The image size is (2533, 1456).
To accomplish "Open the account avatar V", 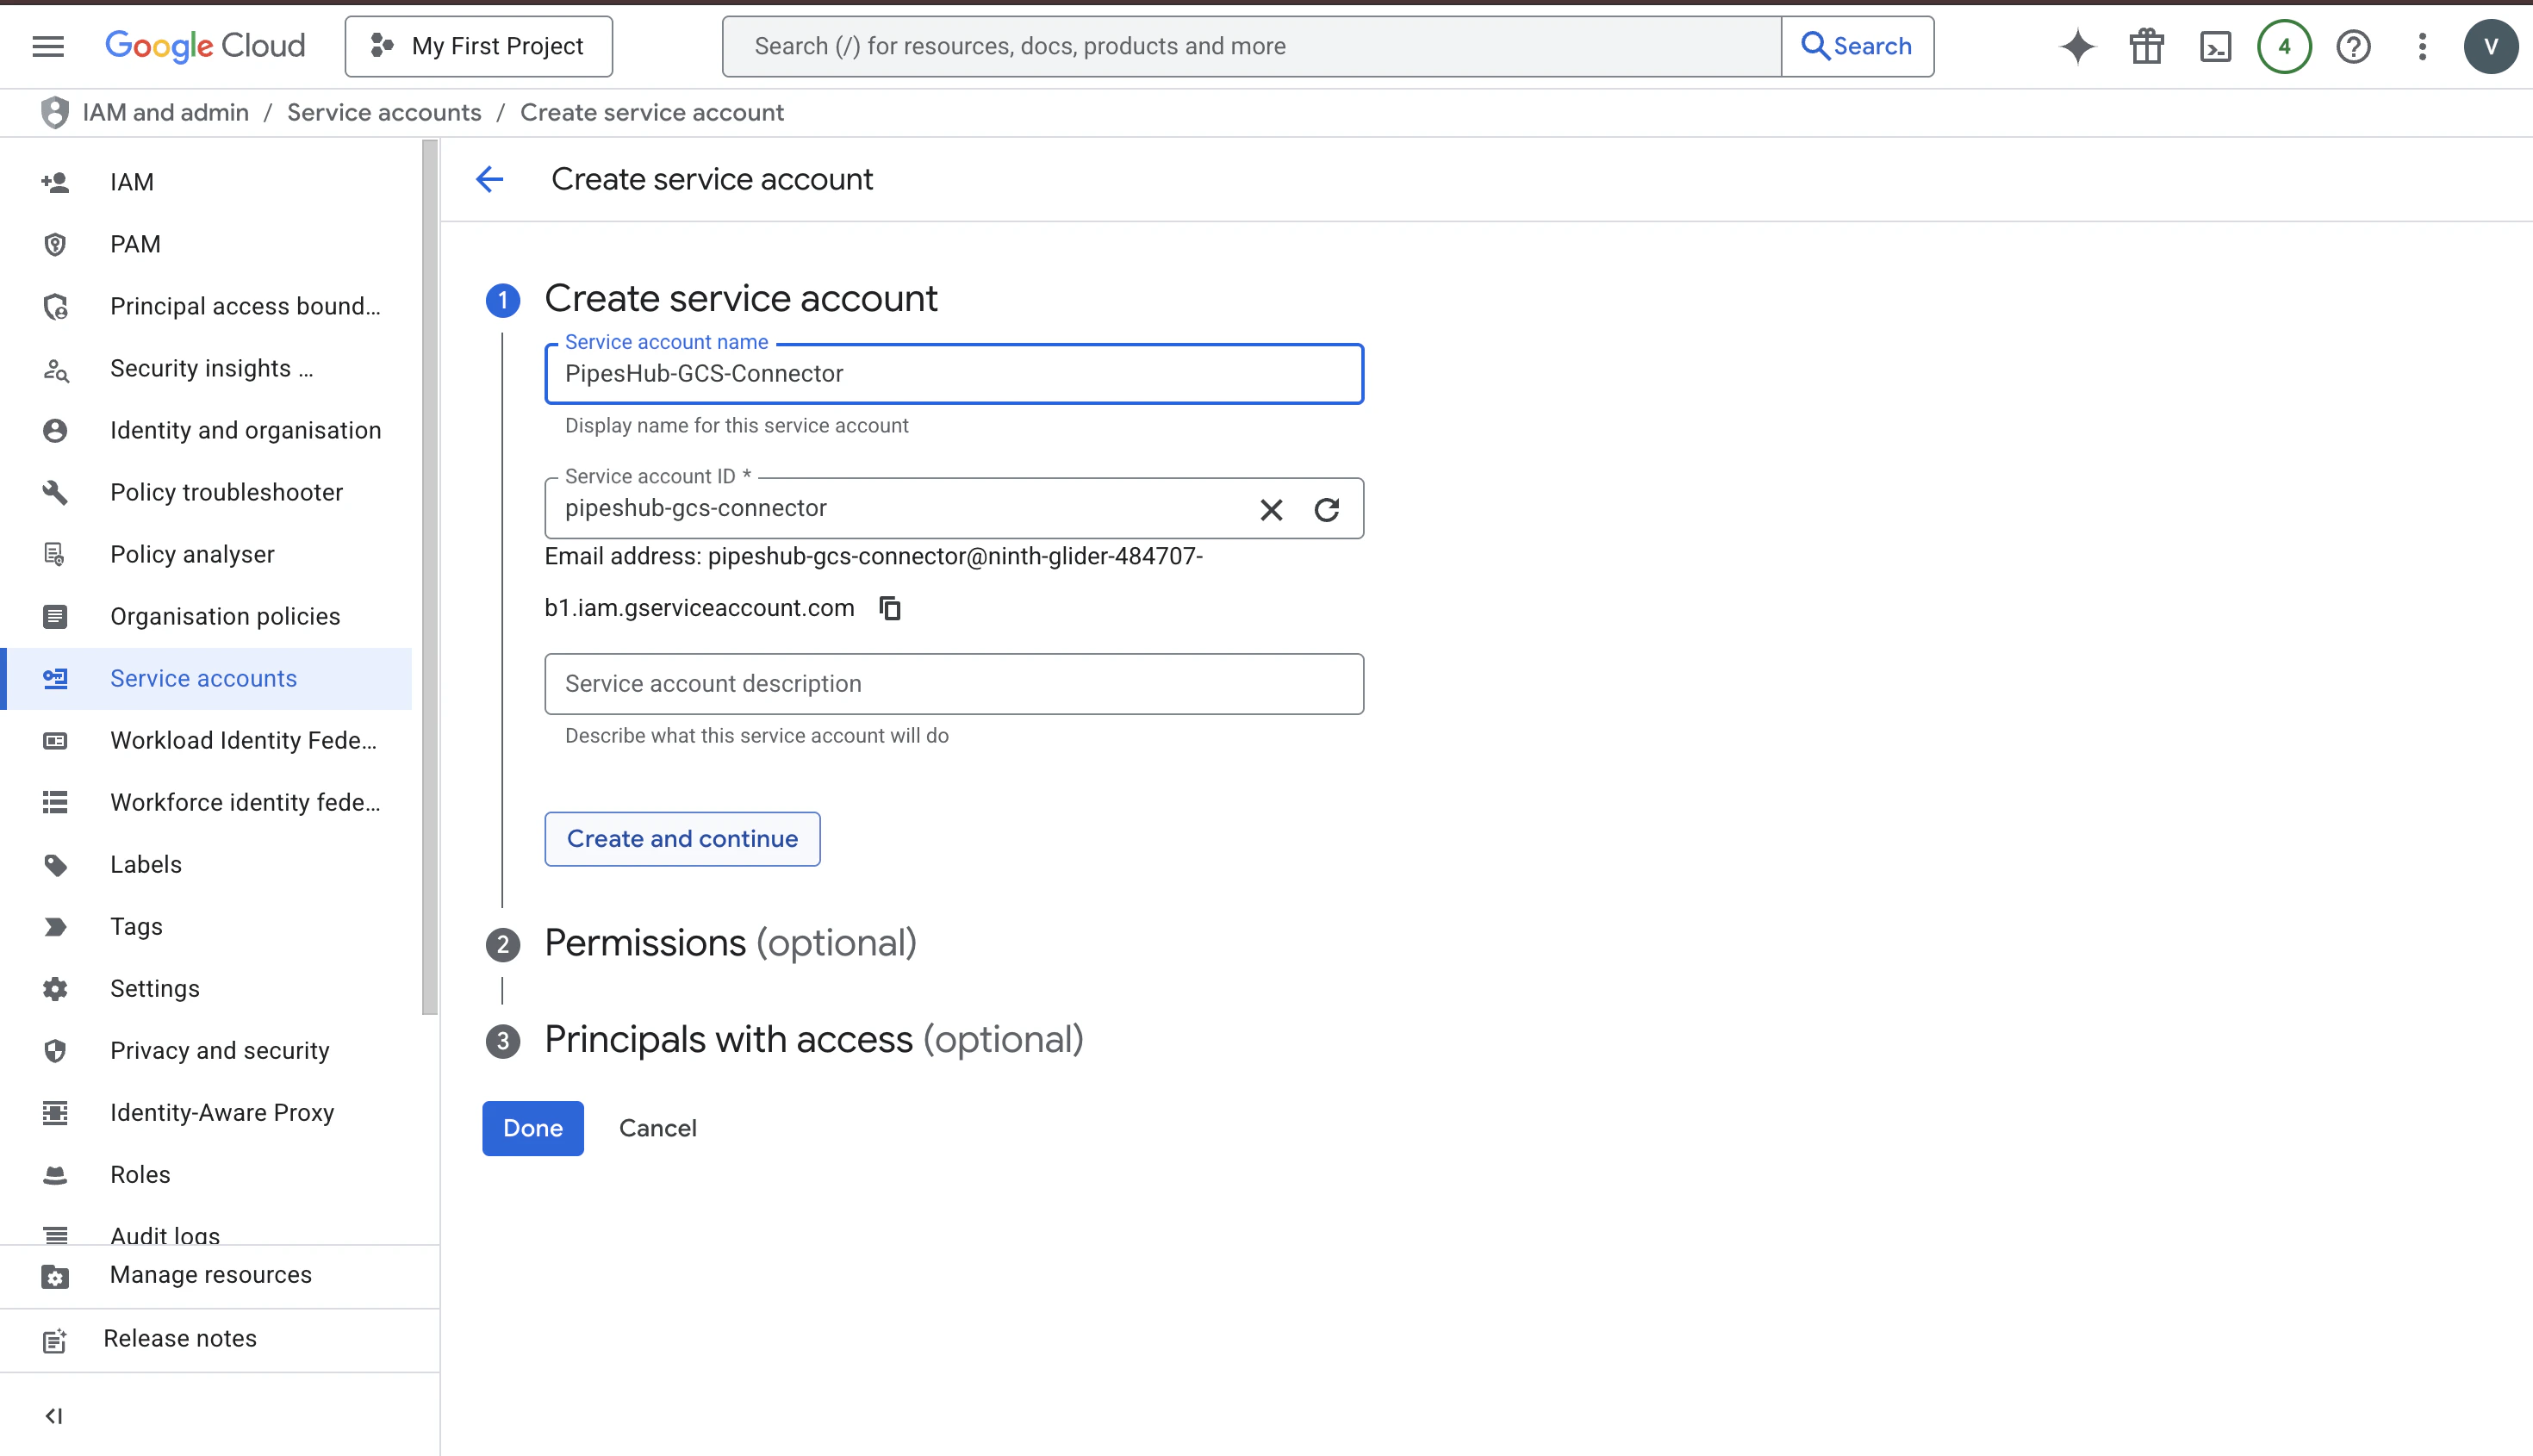I will pyautogui.click(x=2490, y=46).
